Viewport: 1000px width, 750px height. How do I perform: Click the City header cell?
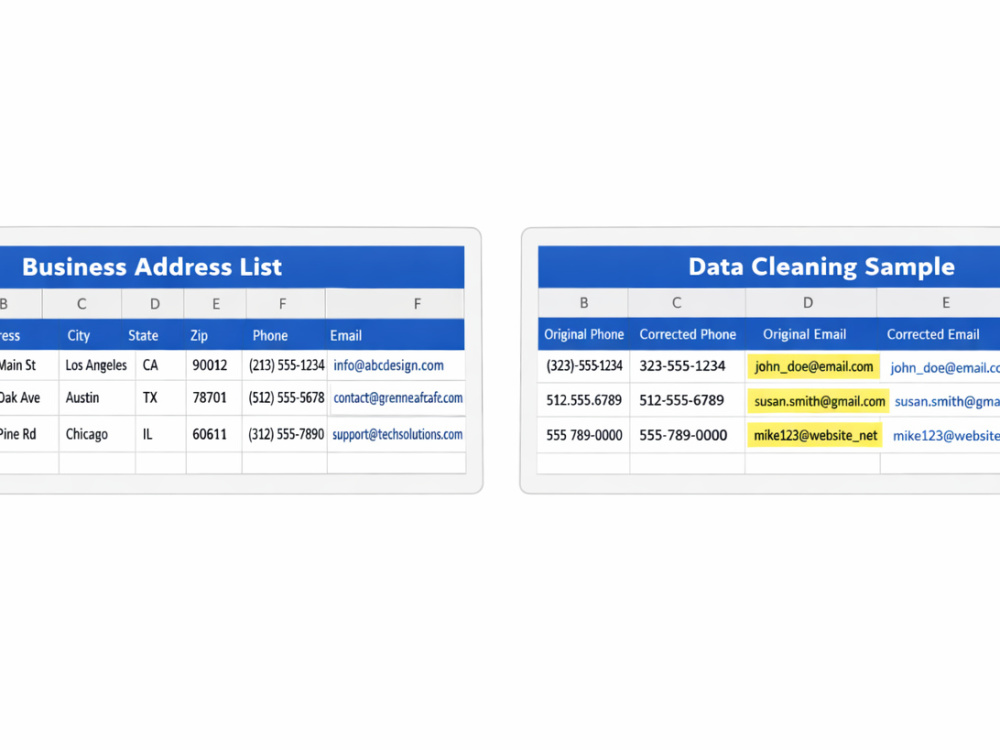[78, 335]
